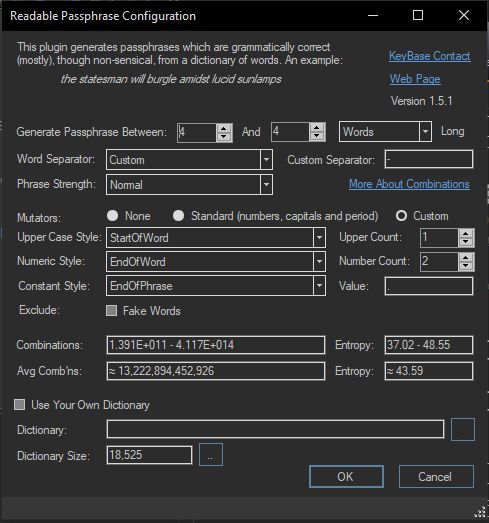Open the KeyBase Contact link
The width and height of the screenshot is (489, 523).
(430, 56)
